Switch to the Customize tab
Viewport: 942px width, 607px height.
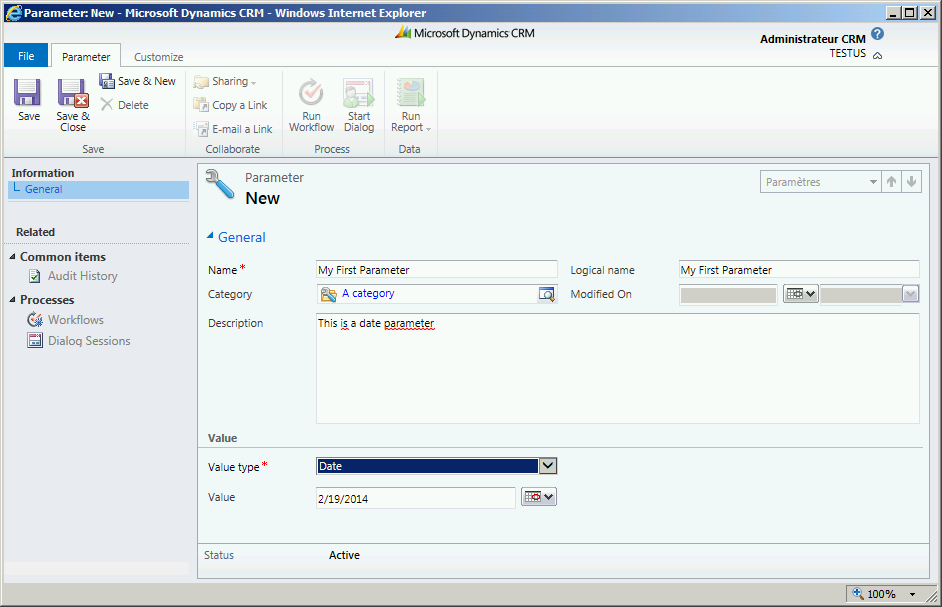point(158,57)
